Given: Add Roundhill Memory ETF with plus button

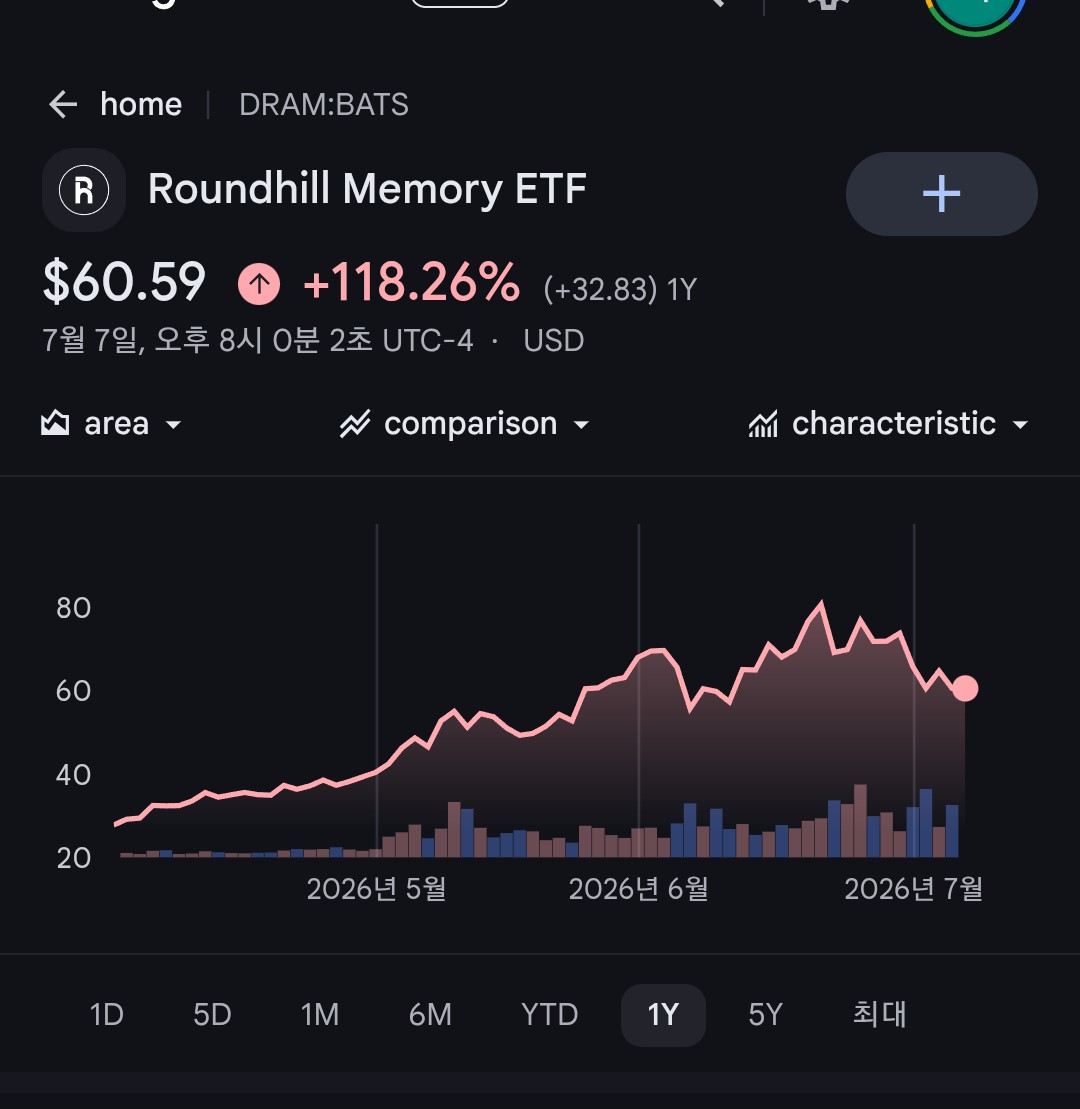Looking at the screenshot, I should [941, 194].
